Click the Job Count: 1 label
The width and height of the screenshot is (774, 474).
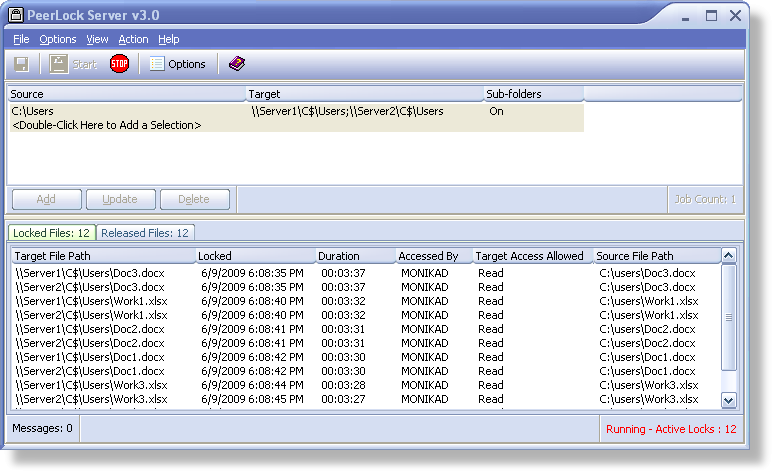pos(705,199)
